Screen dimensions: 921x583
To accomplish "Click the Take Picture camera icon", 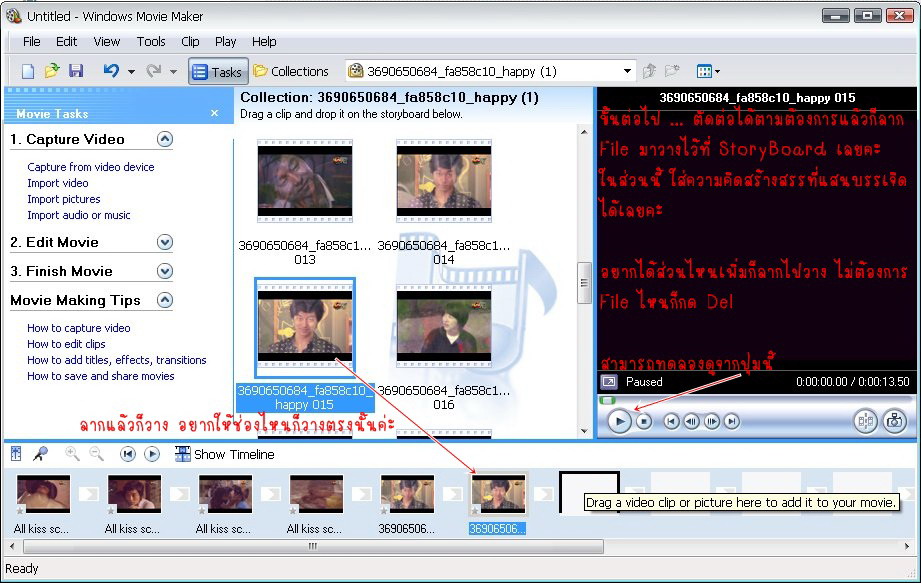I will tap(895, 421).
